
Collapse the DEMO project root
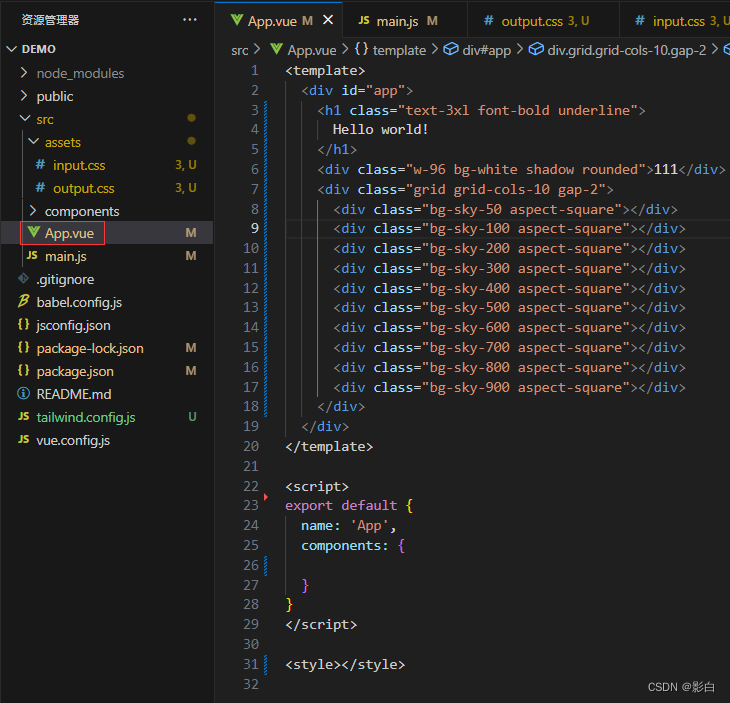[x=12, y=49]
